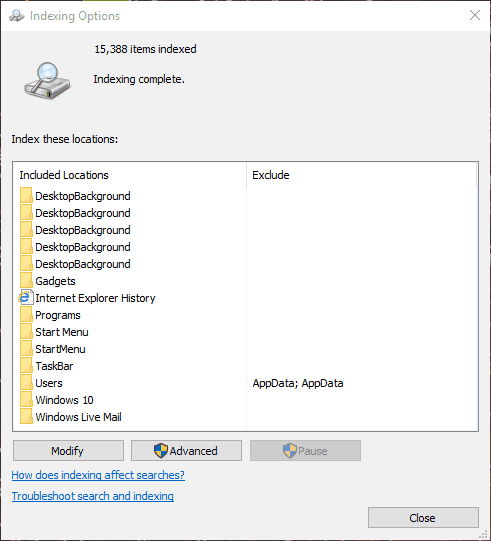This screenshot has width=491, height=541.
Task: Click the "Exclude" column header
Action: (271, 175)
